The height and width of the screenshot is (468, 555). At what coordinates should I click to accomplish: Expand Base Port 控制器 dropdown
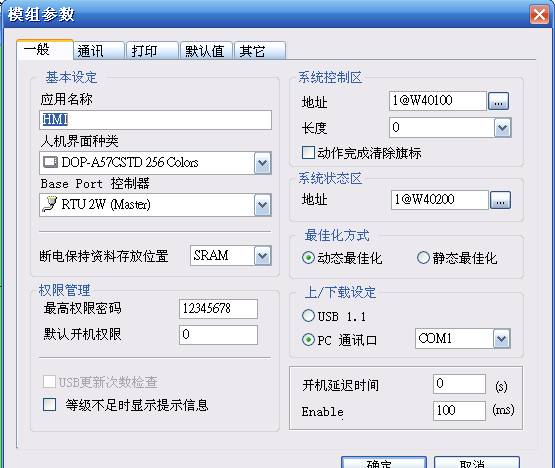pos(263,205)
